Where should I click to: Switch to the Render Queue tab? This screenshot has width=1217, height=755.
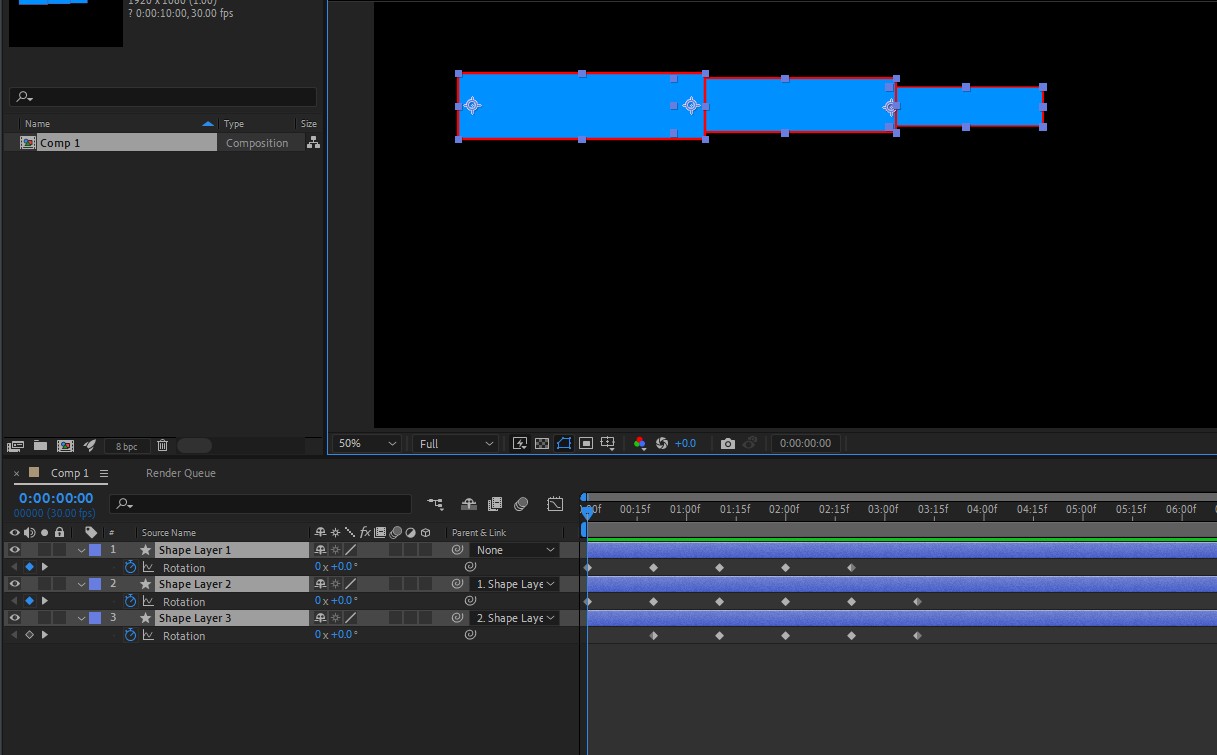(181, 473)
